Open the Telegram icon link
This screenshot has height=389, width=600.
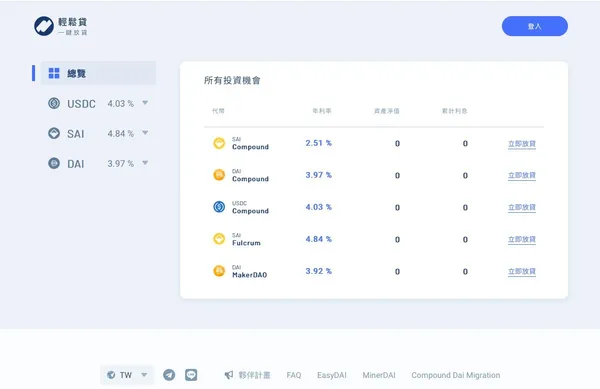coord(169,375)
